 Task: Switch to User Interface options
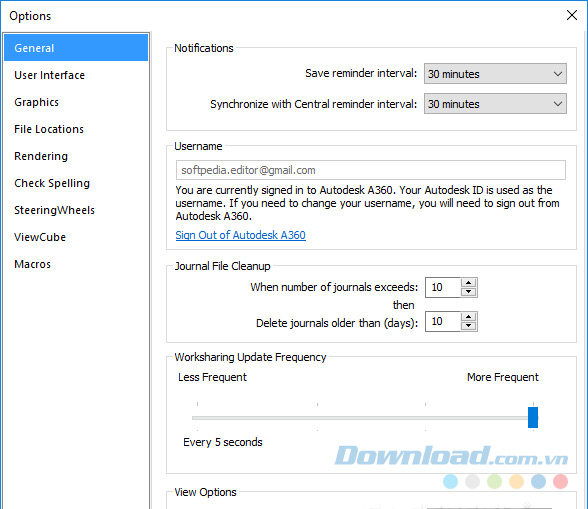[76, 75]
